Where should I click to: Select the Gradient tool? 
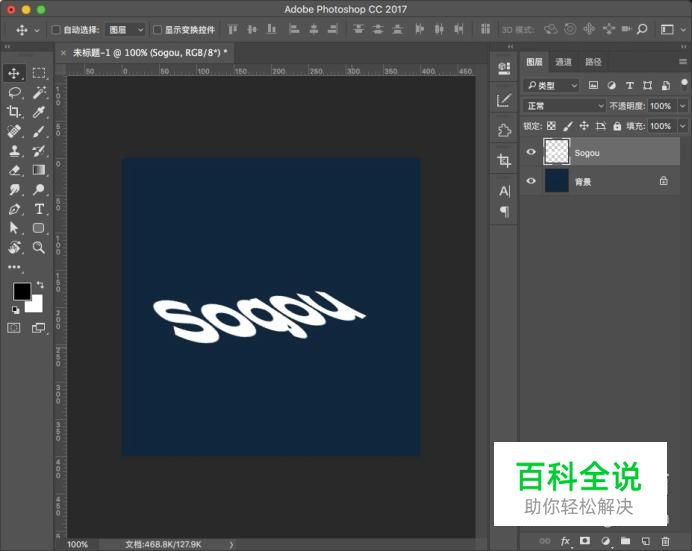[39, 170]
